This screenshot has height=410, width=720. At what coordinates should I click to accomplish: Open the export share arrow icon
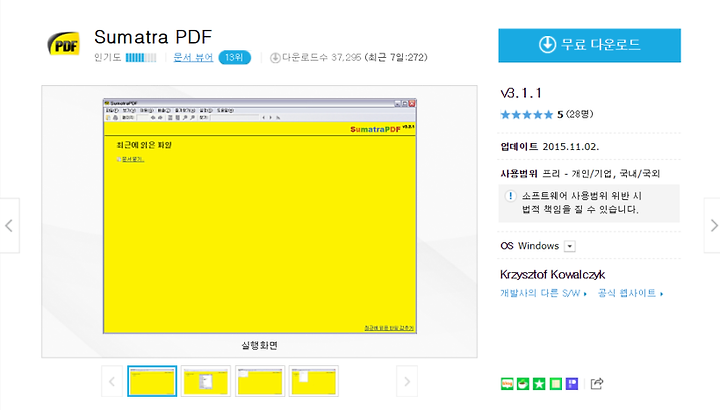point(597,383)
